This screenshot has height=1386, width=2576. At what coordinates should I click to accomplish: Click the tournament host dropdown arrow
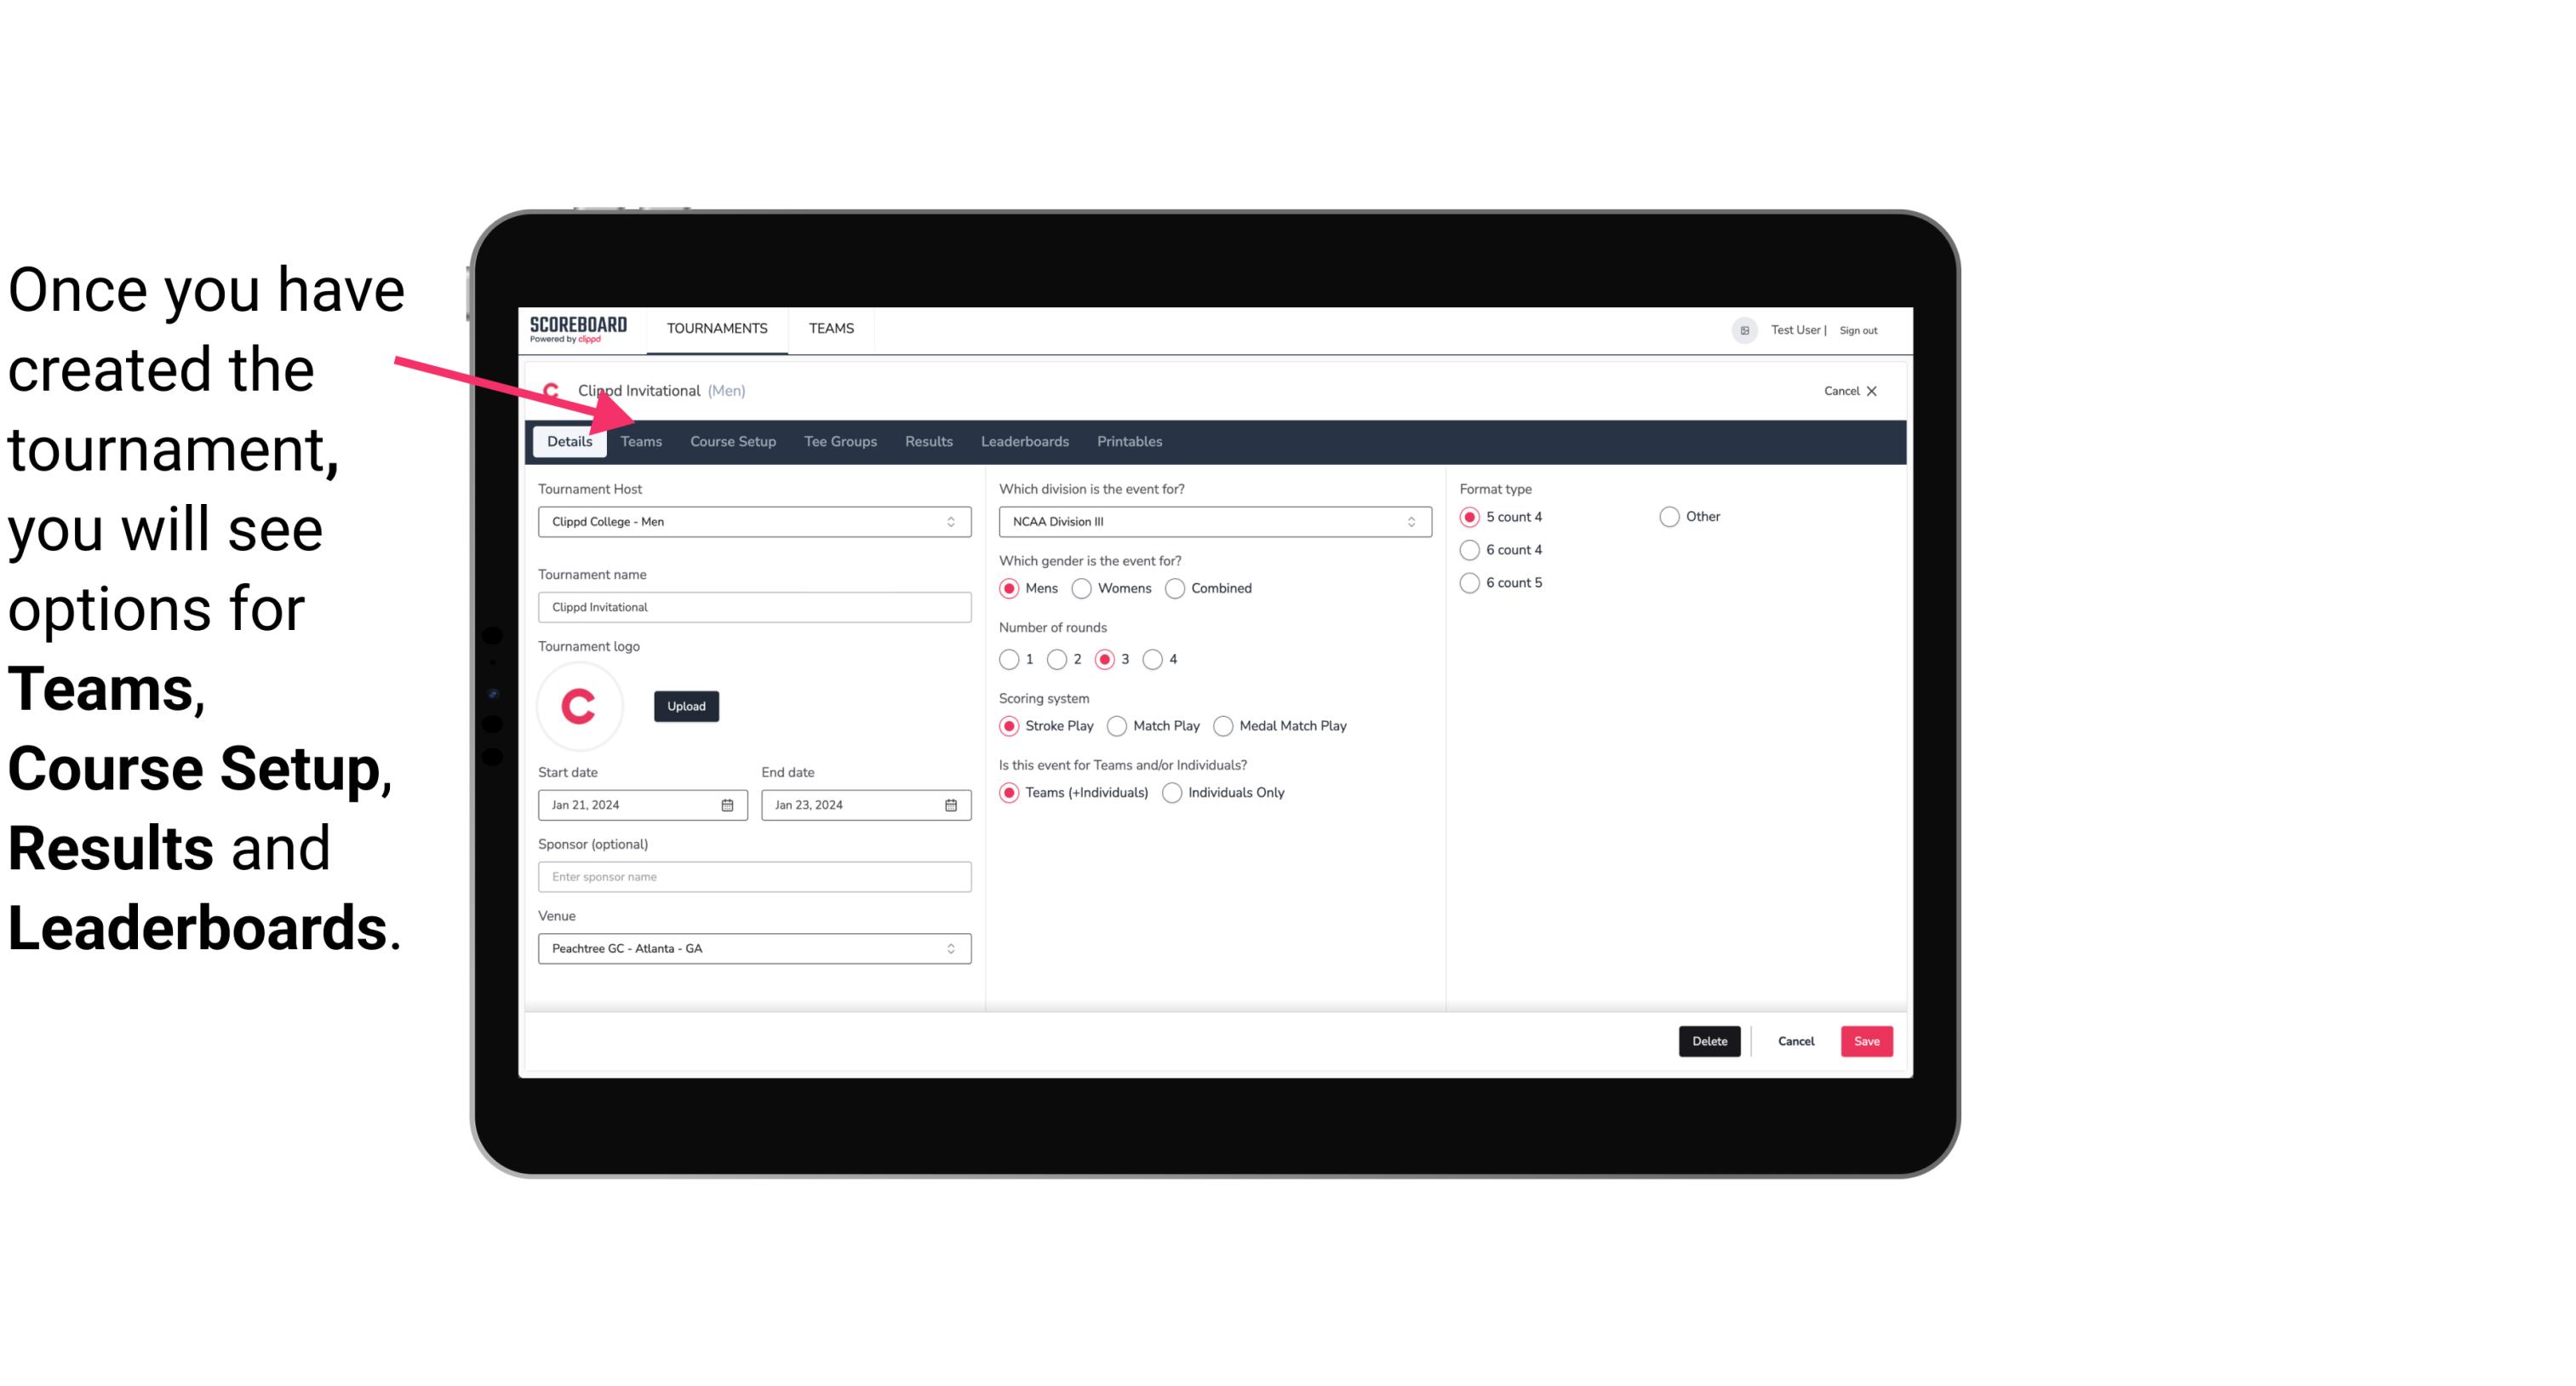pos(952,521)
